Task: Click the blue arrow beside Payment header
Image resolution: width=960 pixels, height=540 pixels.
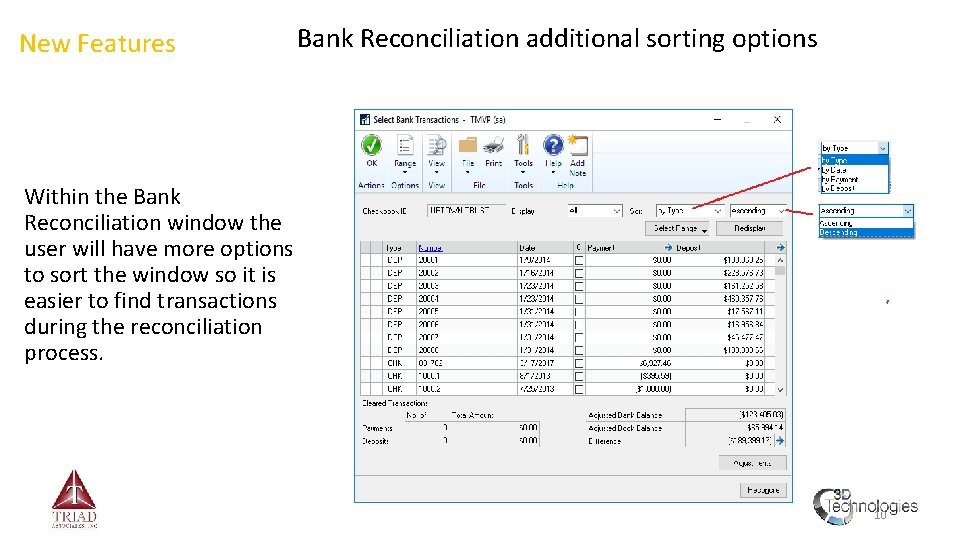Action: pos(668,247)
